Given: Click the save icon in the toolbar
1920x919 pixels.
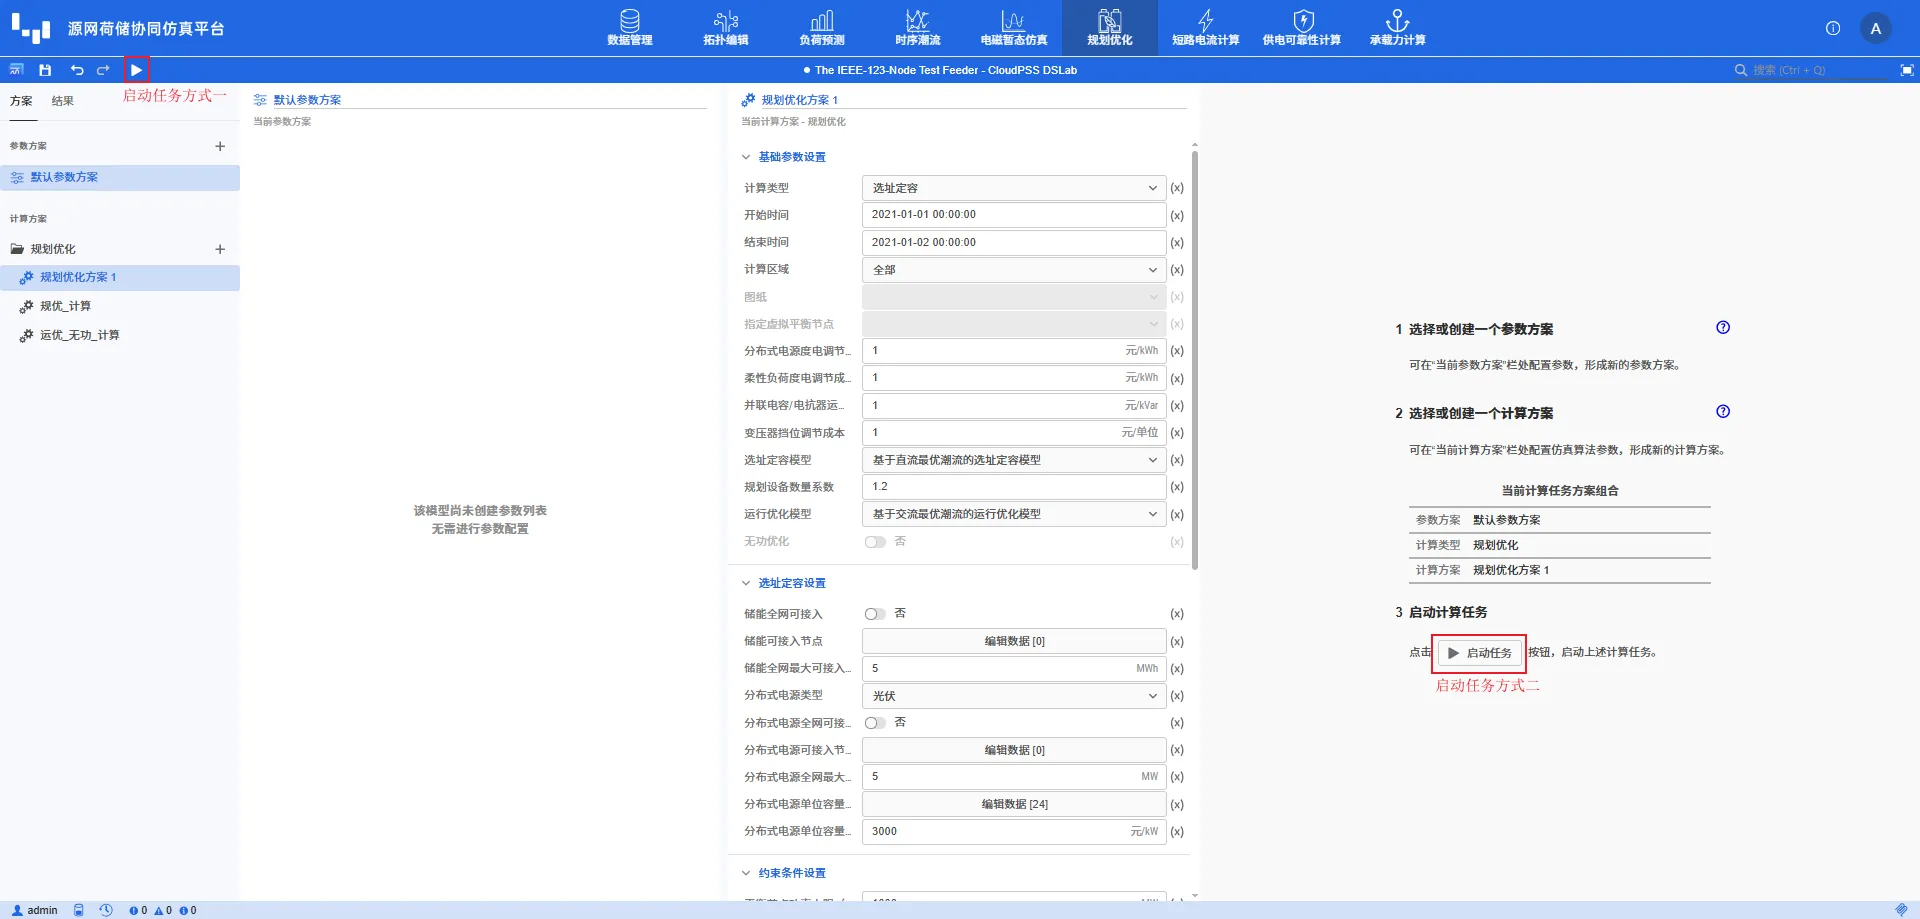Looking at the screenshot, I should coord(45,70).
